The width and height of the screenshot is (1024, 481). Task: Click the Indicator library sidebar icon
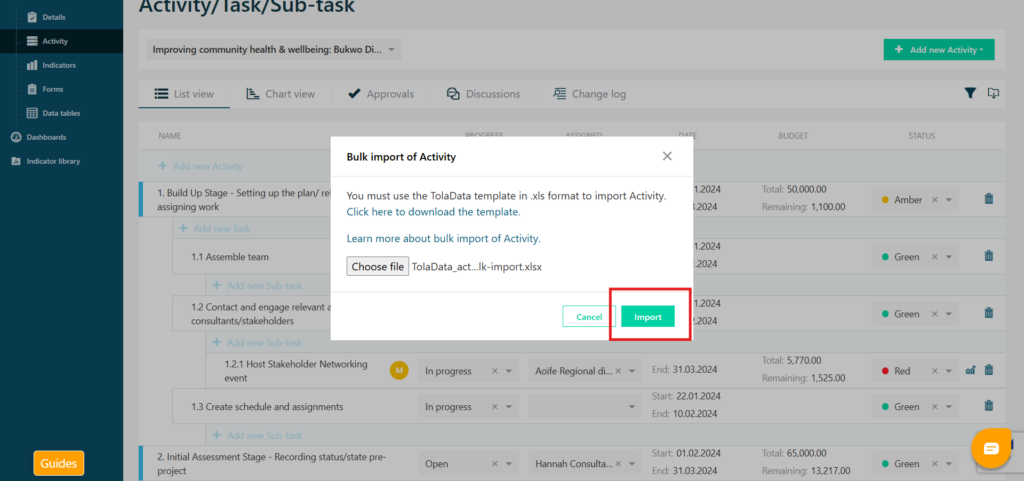[x=16, y=161]
